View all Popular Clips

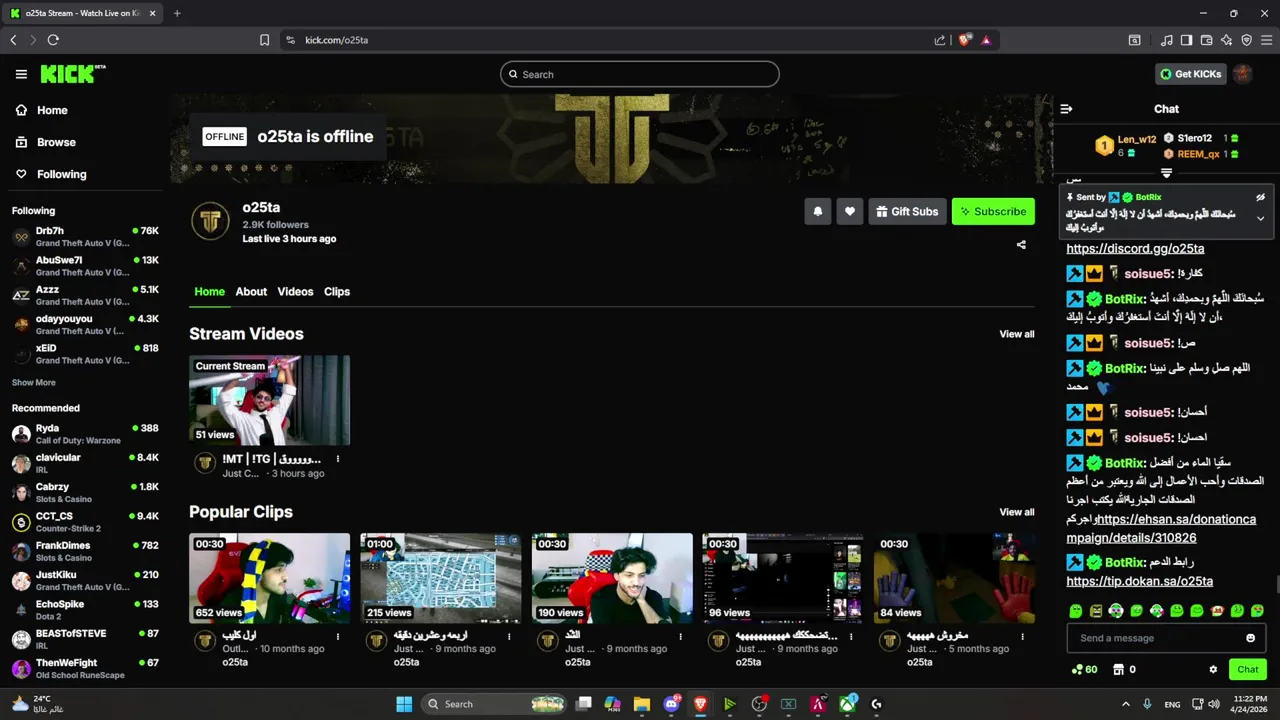[x=1017, y=512]
